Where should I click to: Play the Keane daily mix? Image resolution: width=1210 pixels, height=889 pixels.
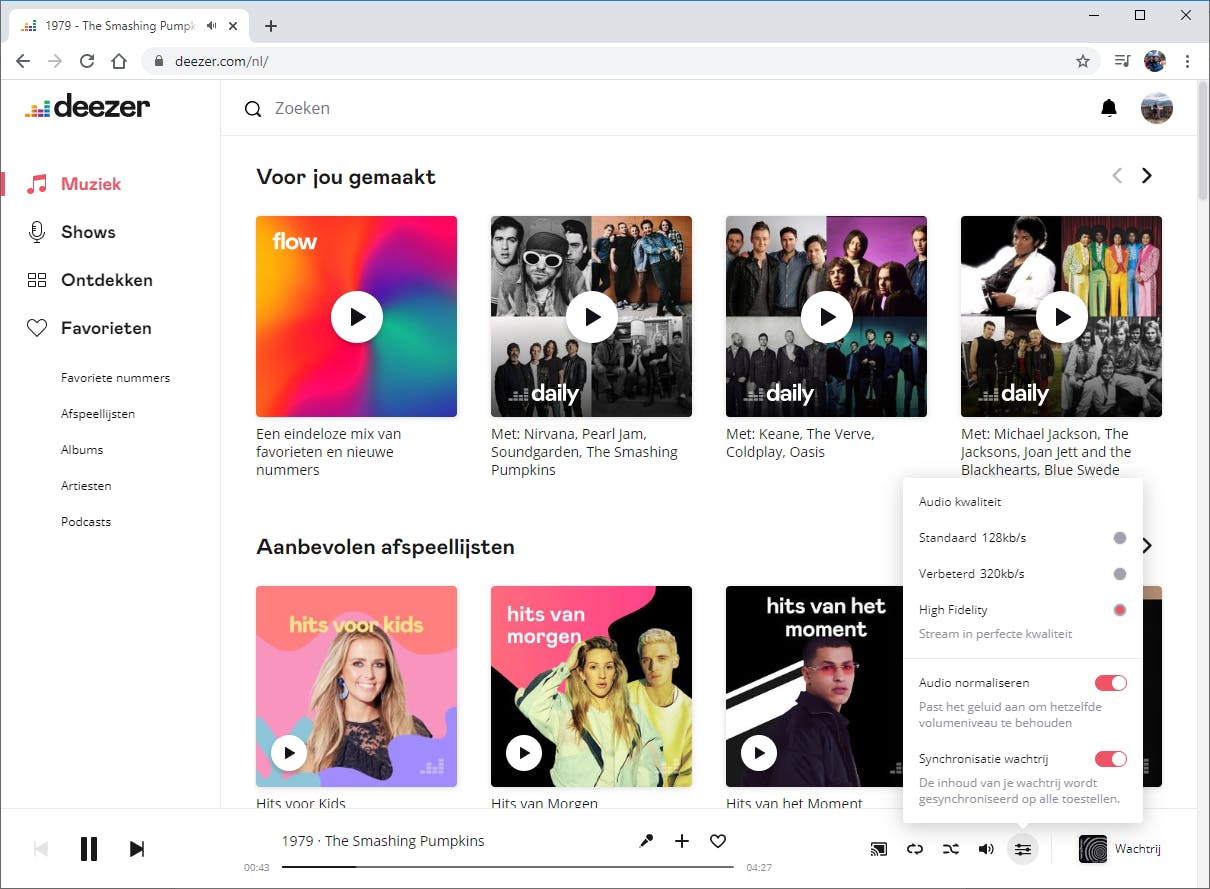point(827,317)
